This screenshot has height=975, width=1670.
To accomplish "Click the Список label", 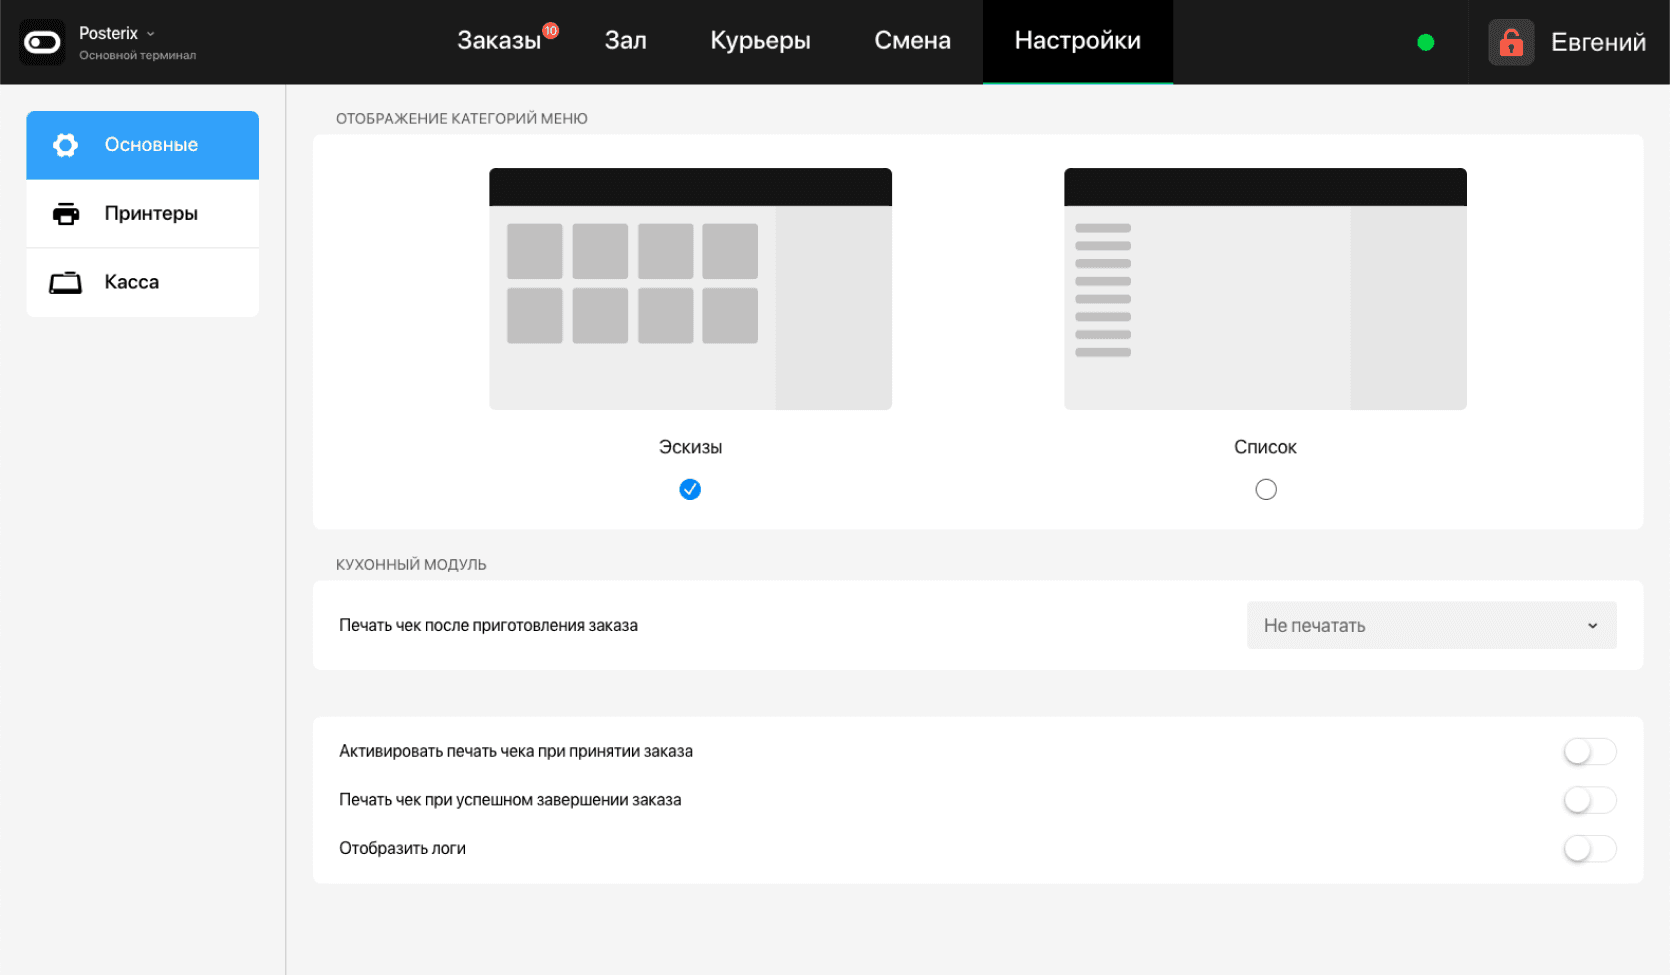I will (x=1265, y=447).
